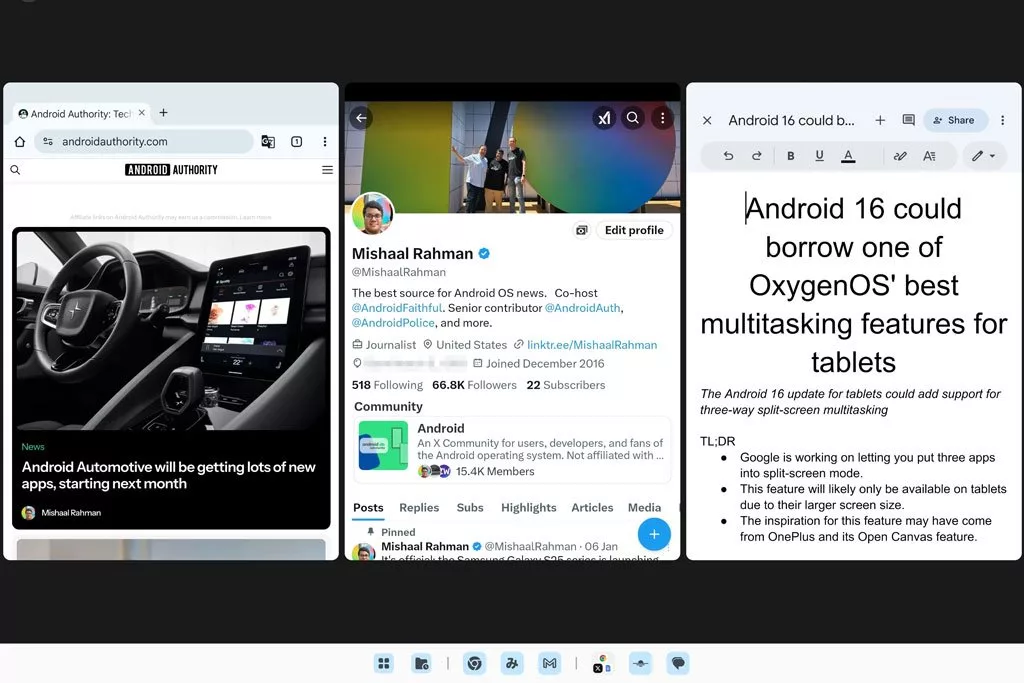The image size is (1024, 683).
Task: Click the Grok icon on X profile
Action: click(x=604, y=118)
